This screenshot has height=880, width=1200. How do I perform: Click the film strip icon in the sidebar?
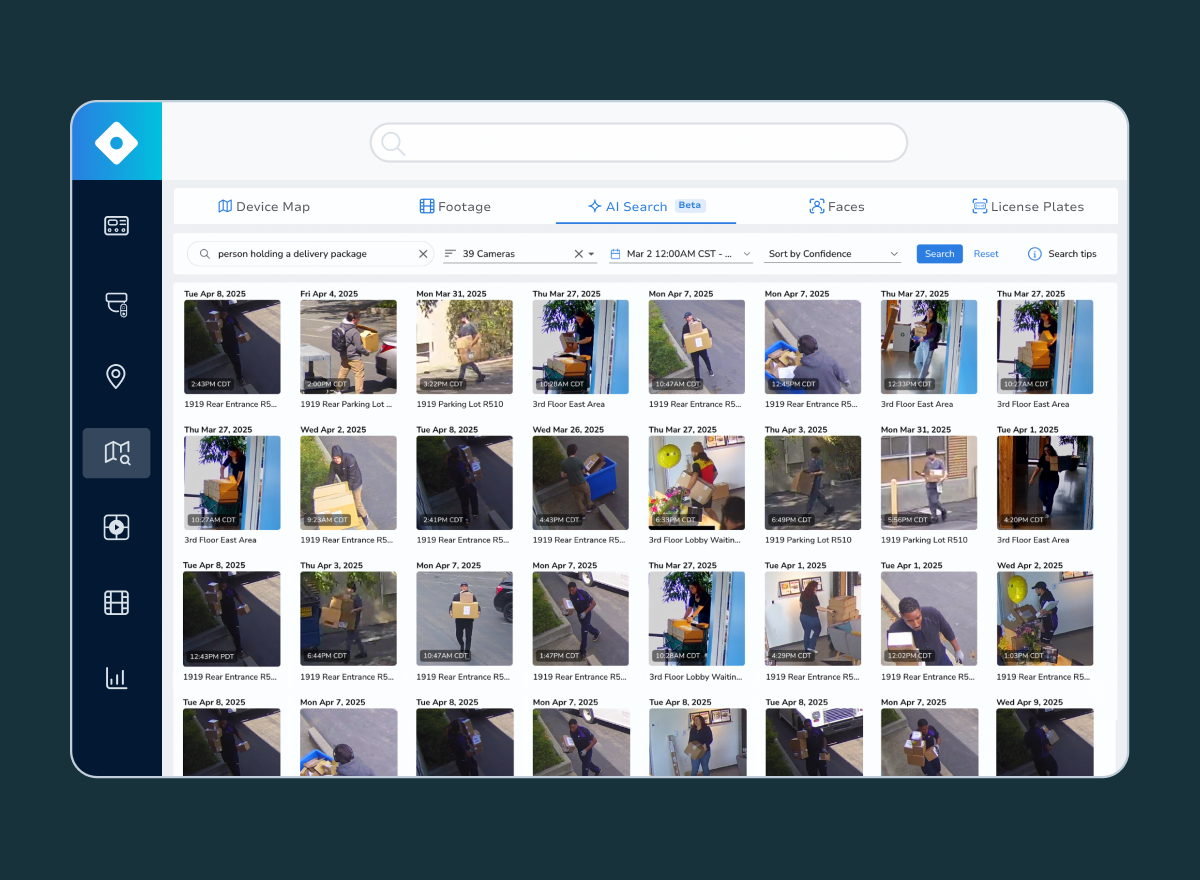pos(116,602)
